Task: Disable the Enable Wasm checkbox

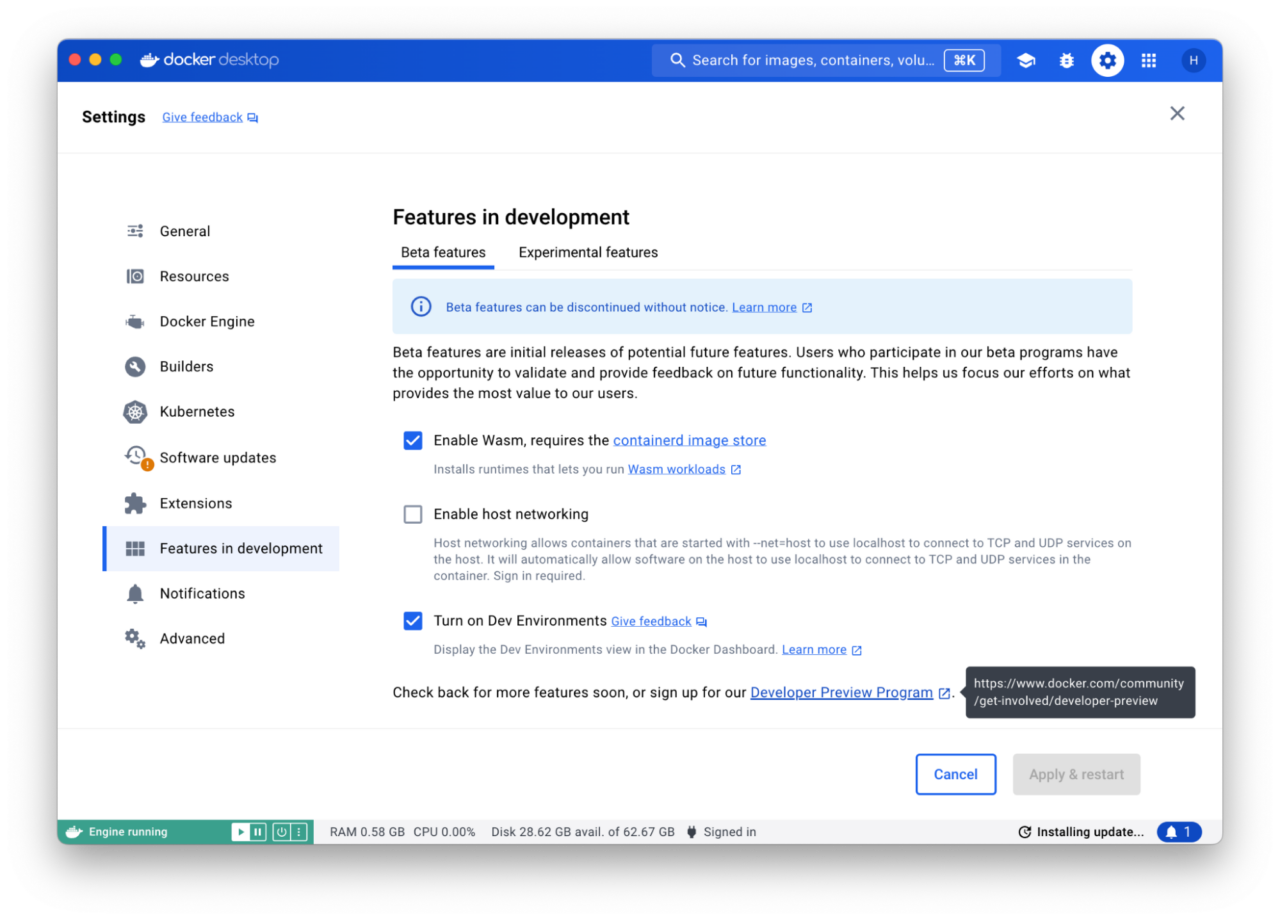Action: [413, 440]
